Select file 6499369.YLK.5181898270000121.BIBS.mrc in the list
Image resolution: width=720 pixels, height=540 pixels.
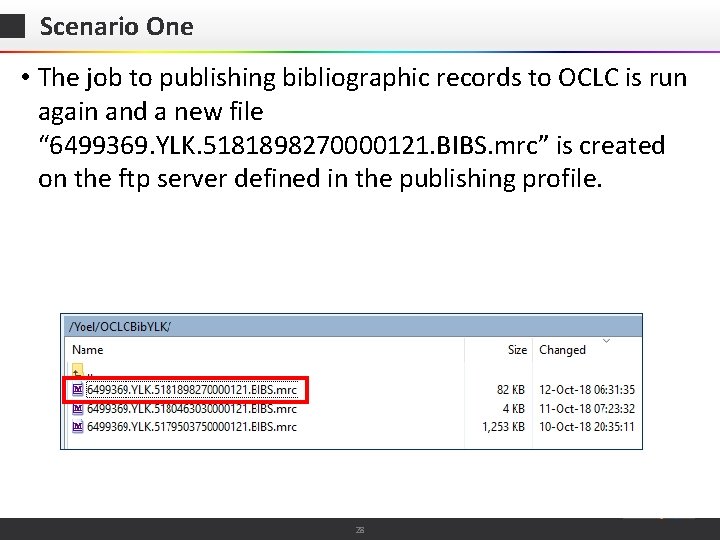[192, 390]
